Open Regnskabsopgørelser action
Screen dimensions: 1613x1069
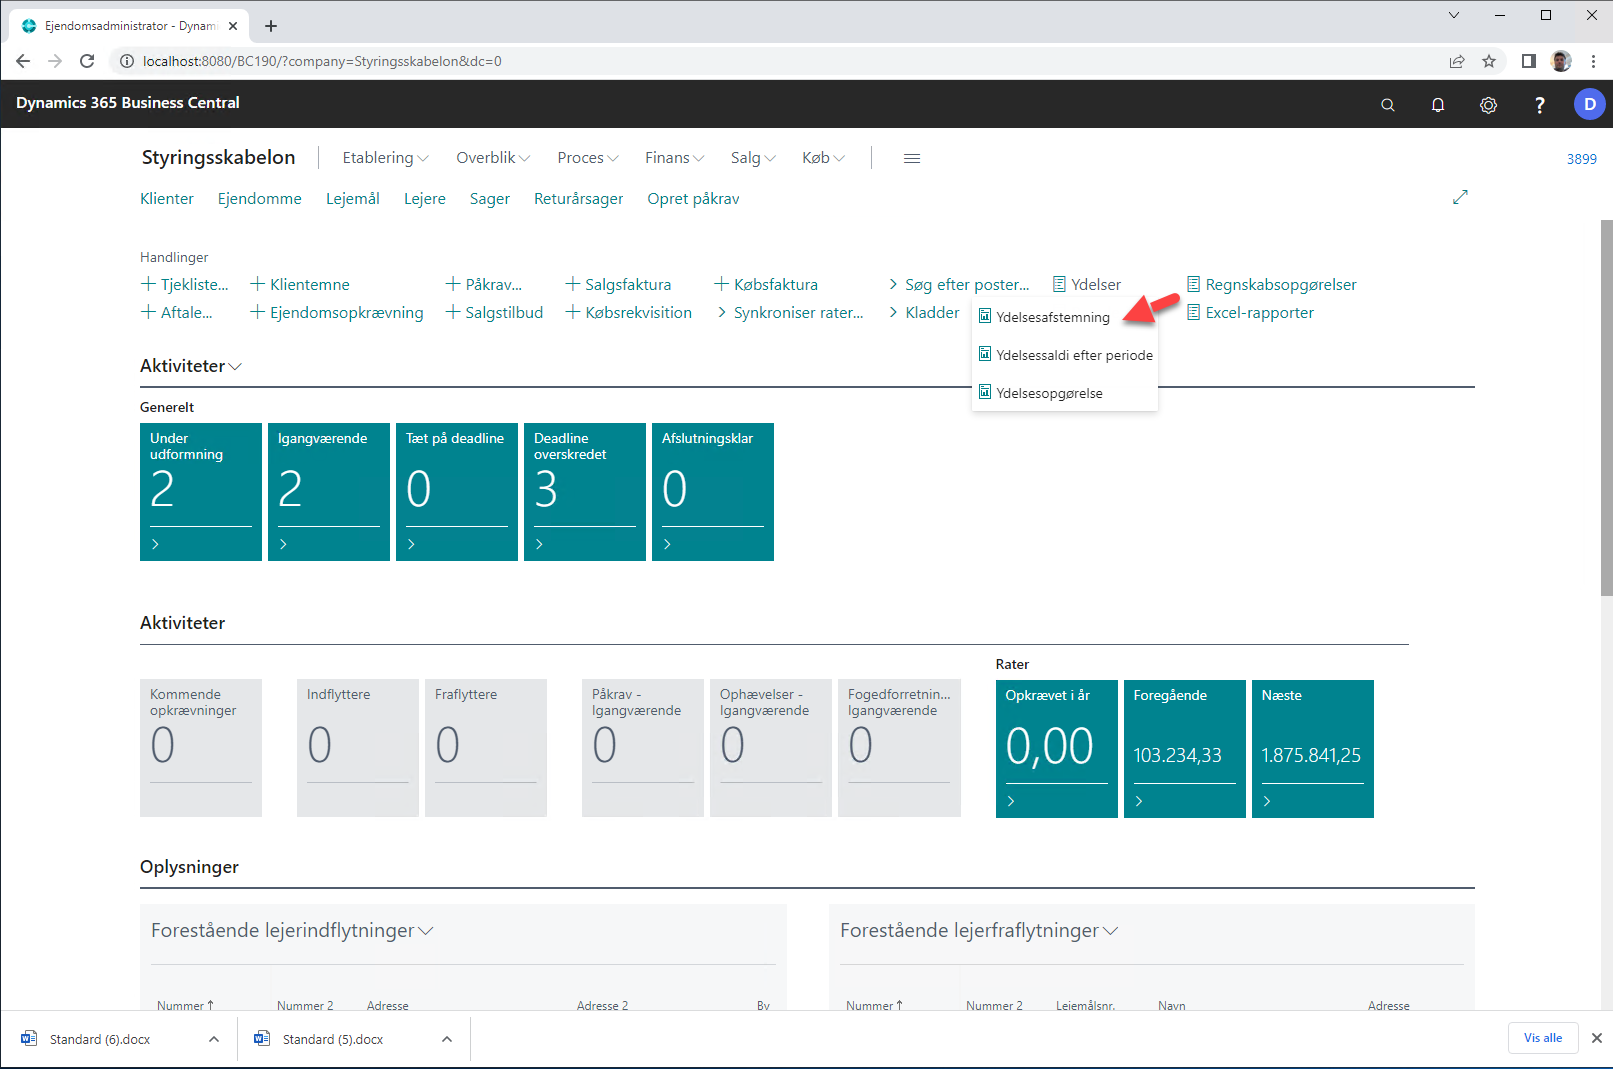1271,285
